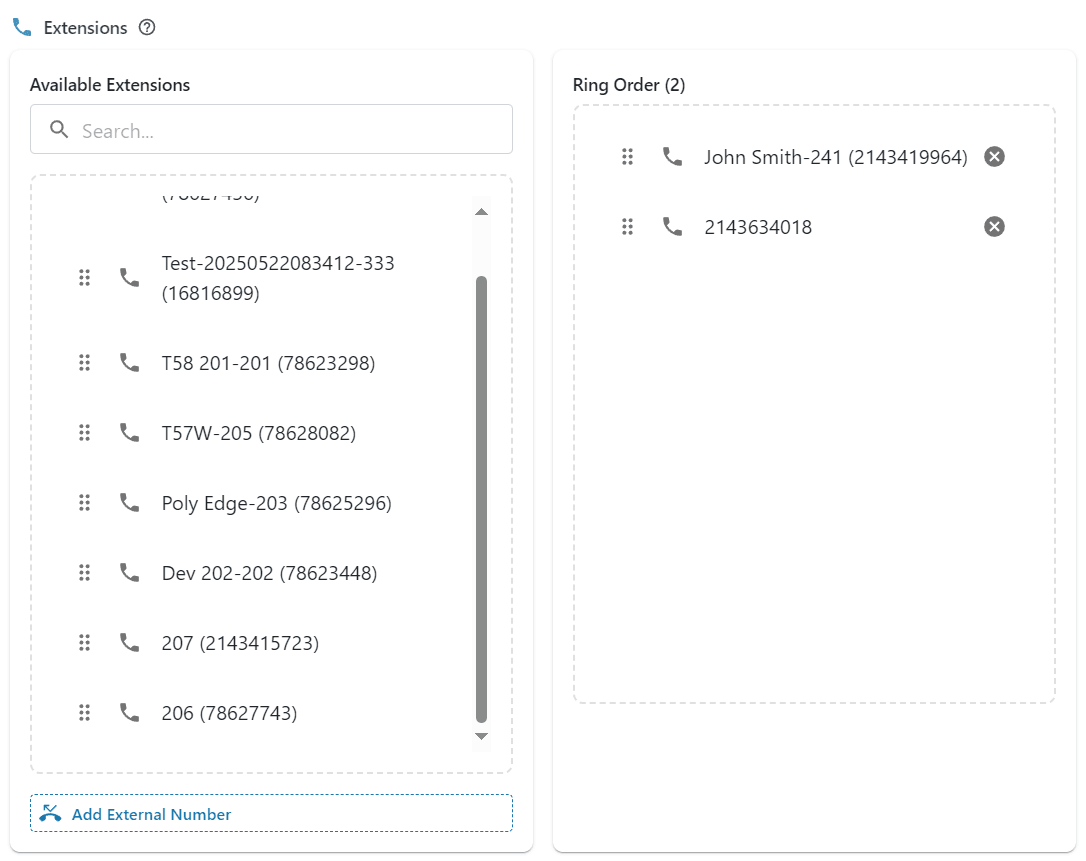Click phone icon beside extension 206

click(x=130, y=713)
